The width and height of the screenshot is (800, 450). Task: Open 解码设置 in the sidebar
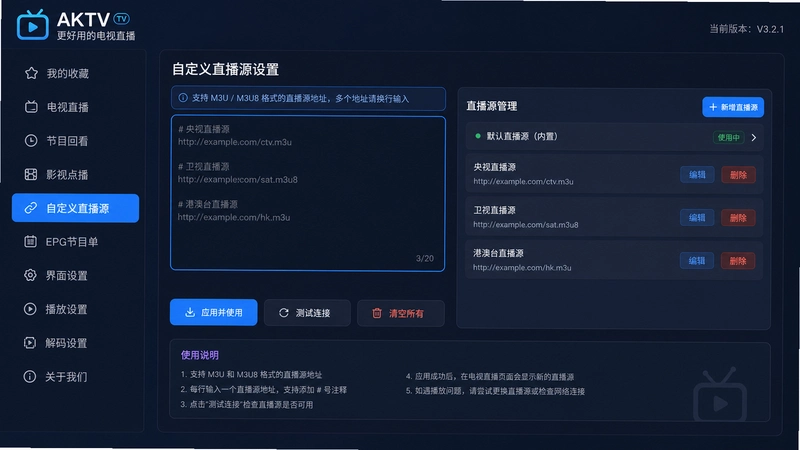click(x=76, y=343)
